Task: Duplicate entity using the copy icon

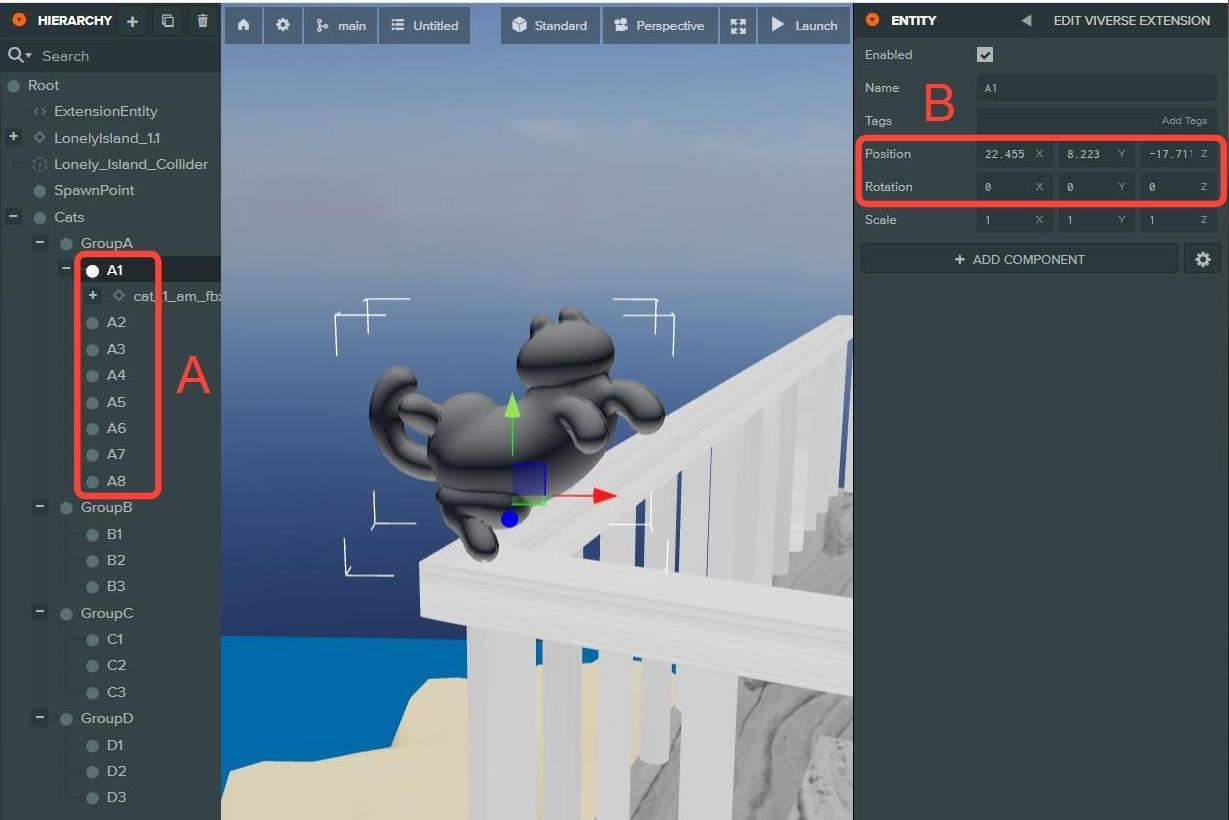Action: (168, 21)
